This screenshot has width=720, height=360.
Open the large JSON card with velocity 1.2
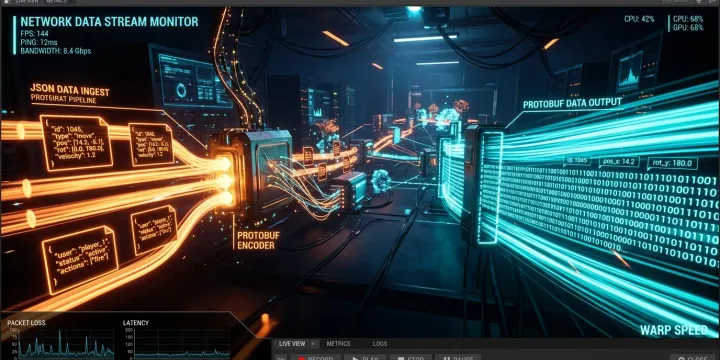76,143
